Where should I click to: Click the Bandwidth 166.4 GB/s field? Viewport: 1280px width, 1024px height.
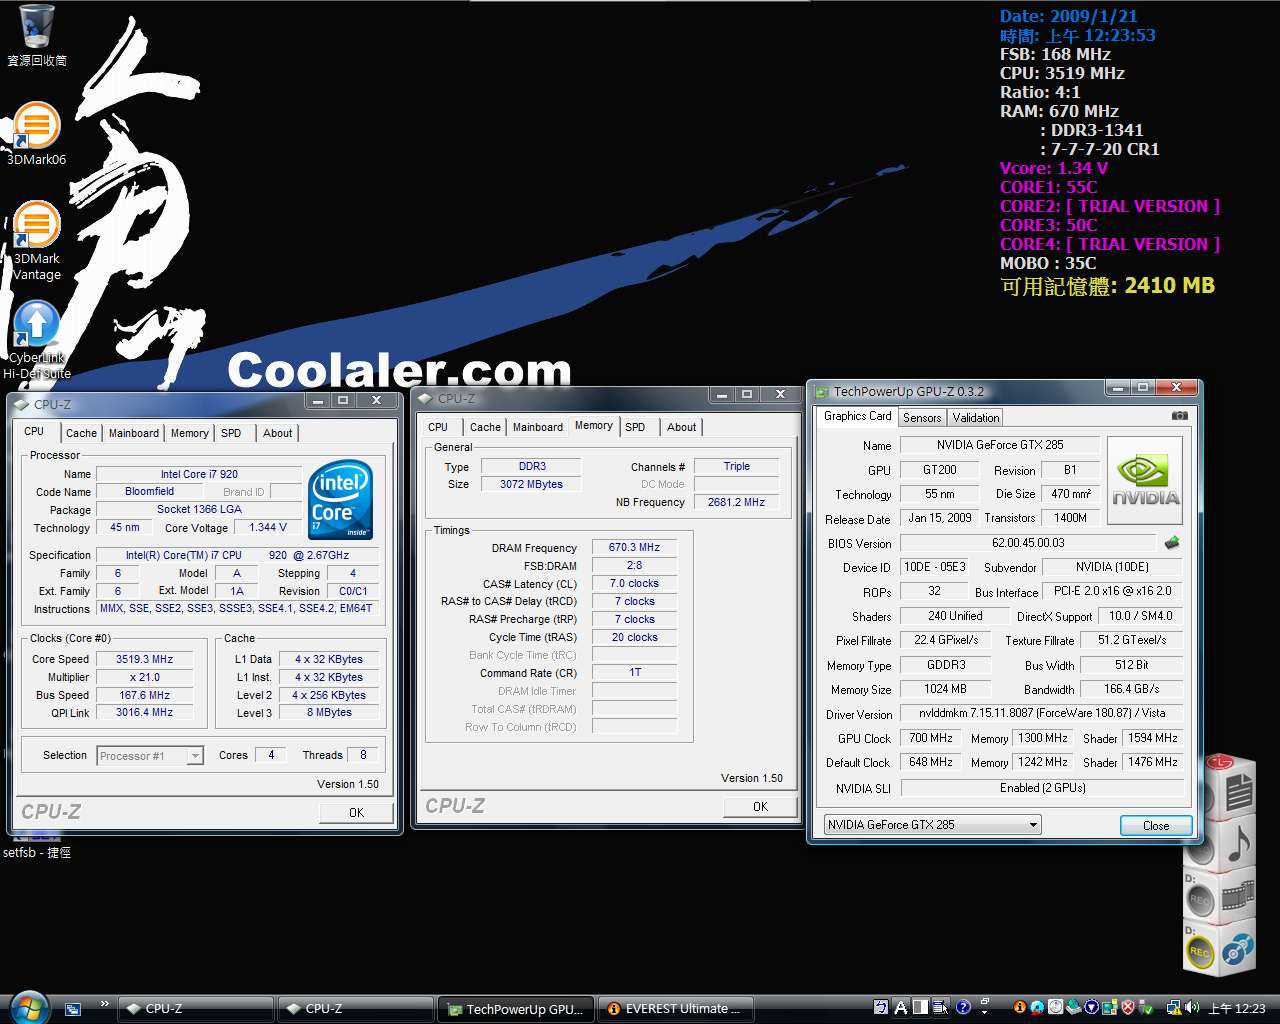1131,689
